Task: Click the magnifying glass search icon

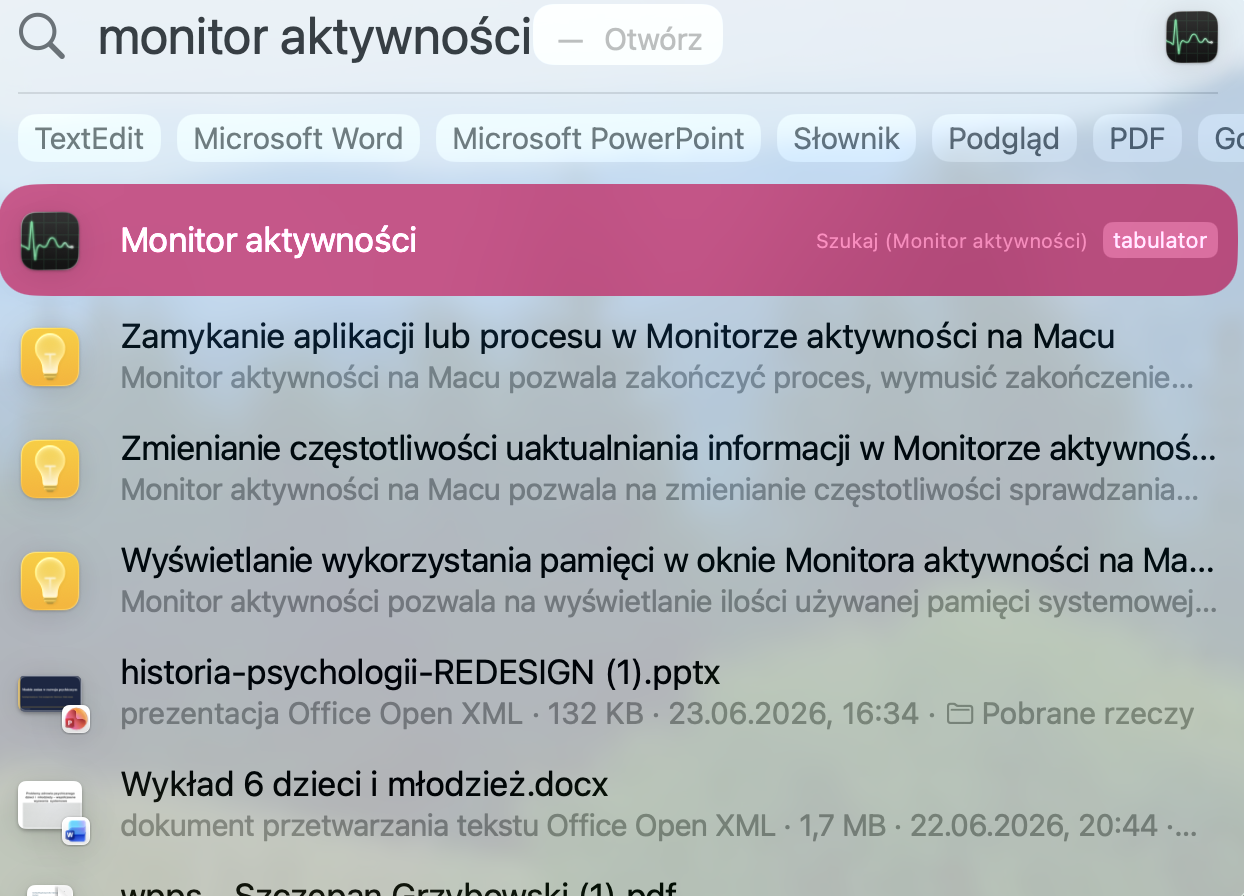Action: [x=42, y=37]
